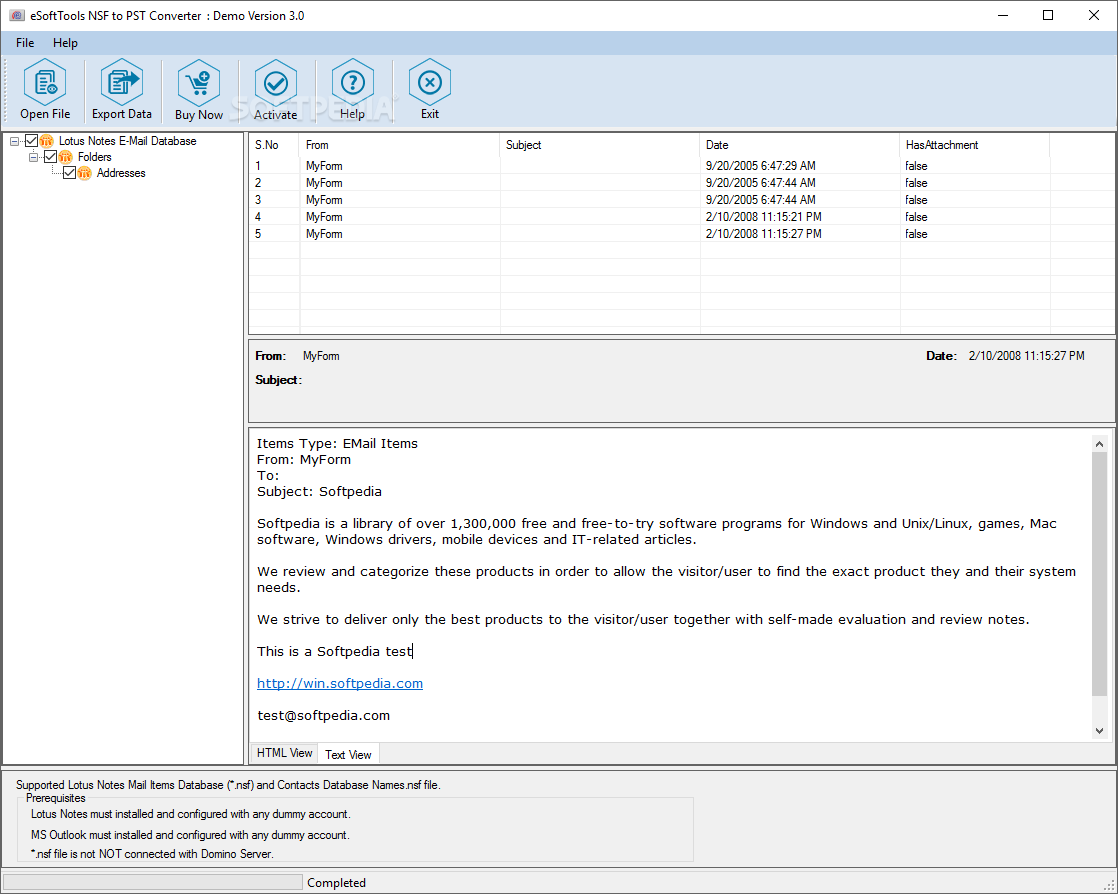Sort by the Subject column header
Viewport: 1118px width, 894px height.
[600, 145]
